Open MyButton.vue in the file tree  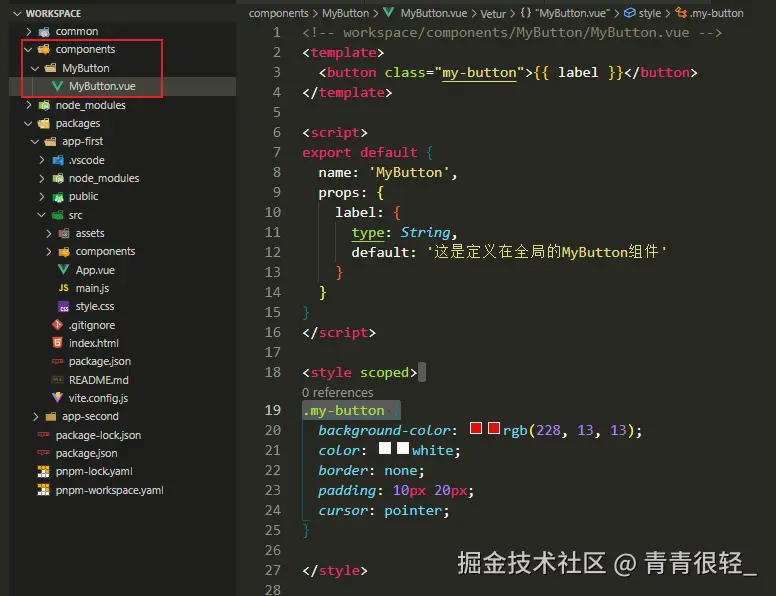102,86
